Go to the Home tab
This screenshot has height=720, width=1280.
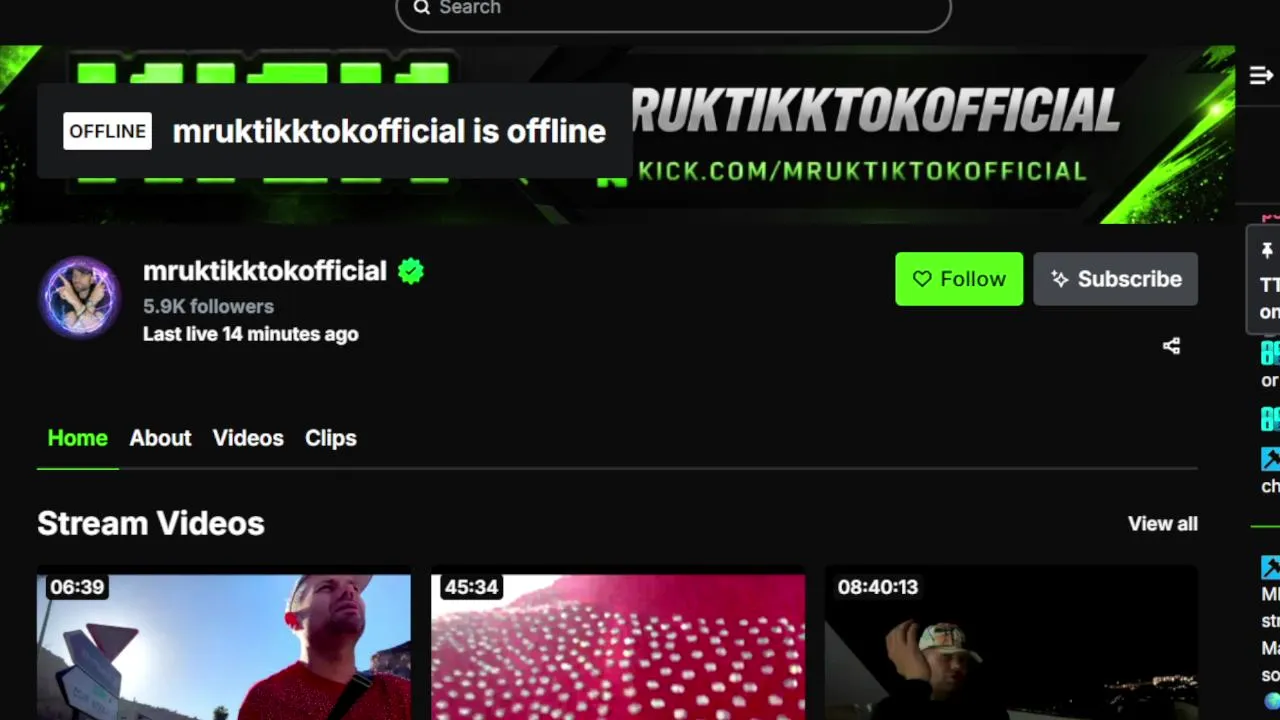[77, 438]
